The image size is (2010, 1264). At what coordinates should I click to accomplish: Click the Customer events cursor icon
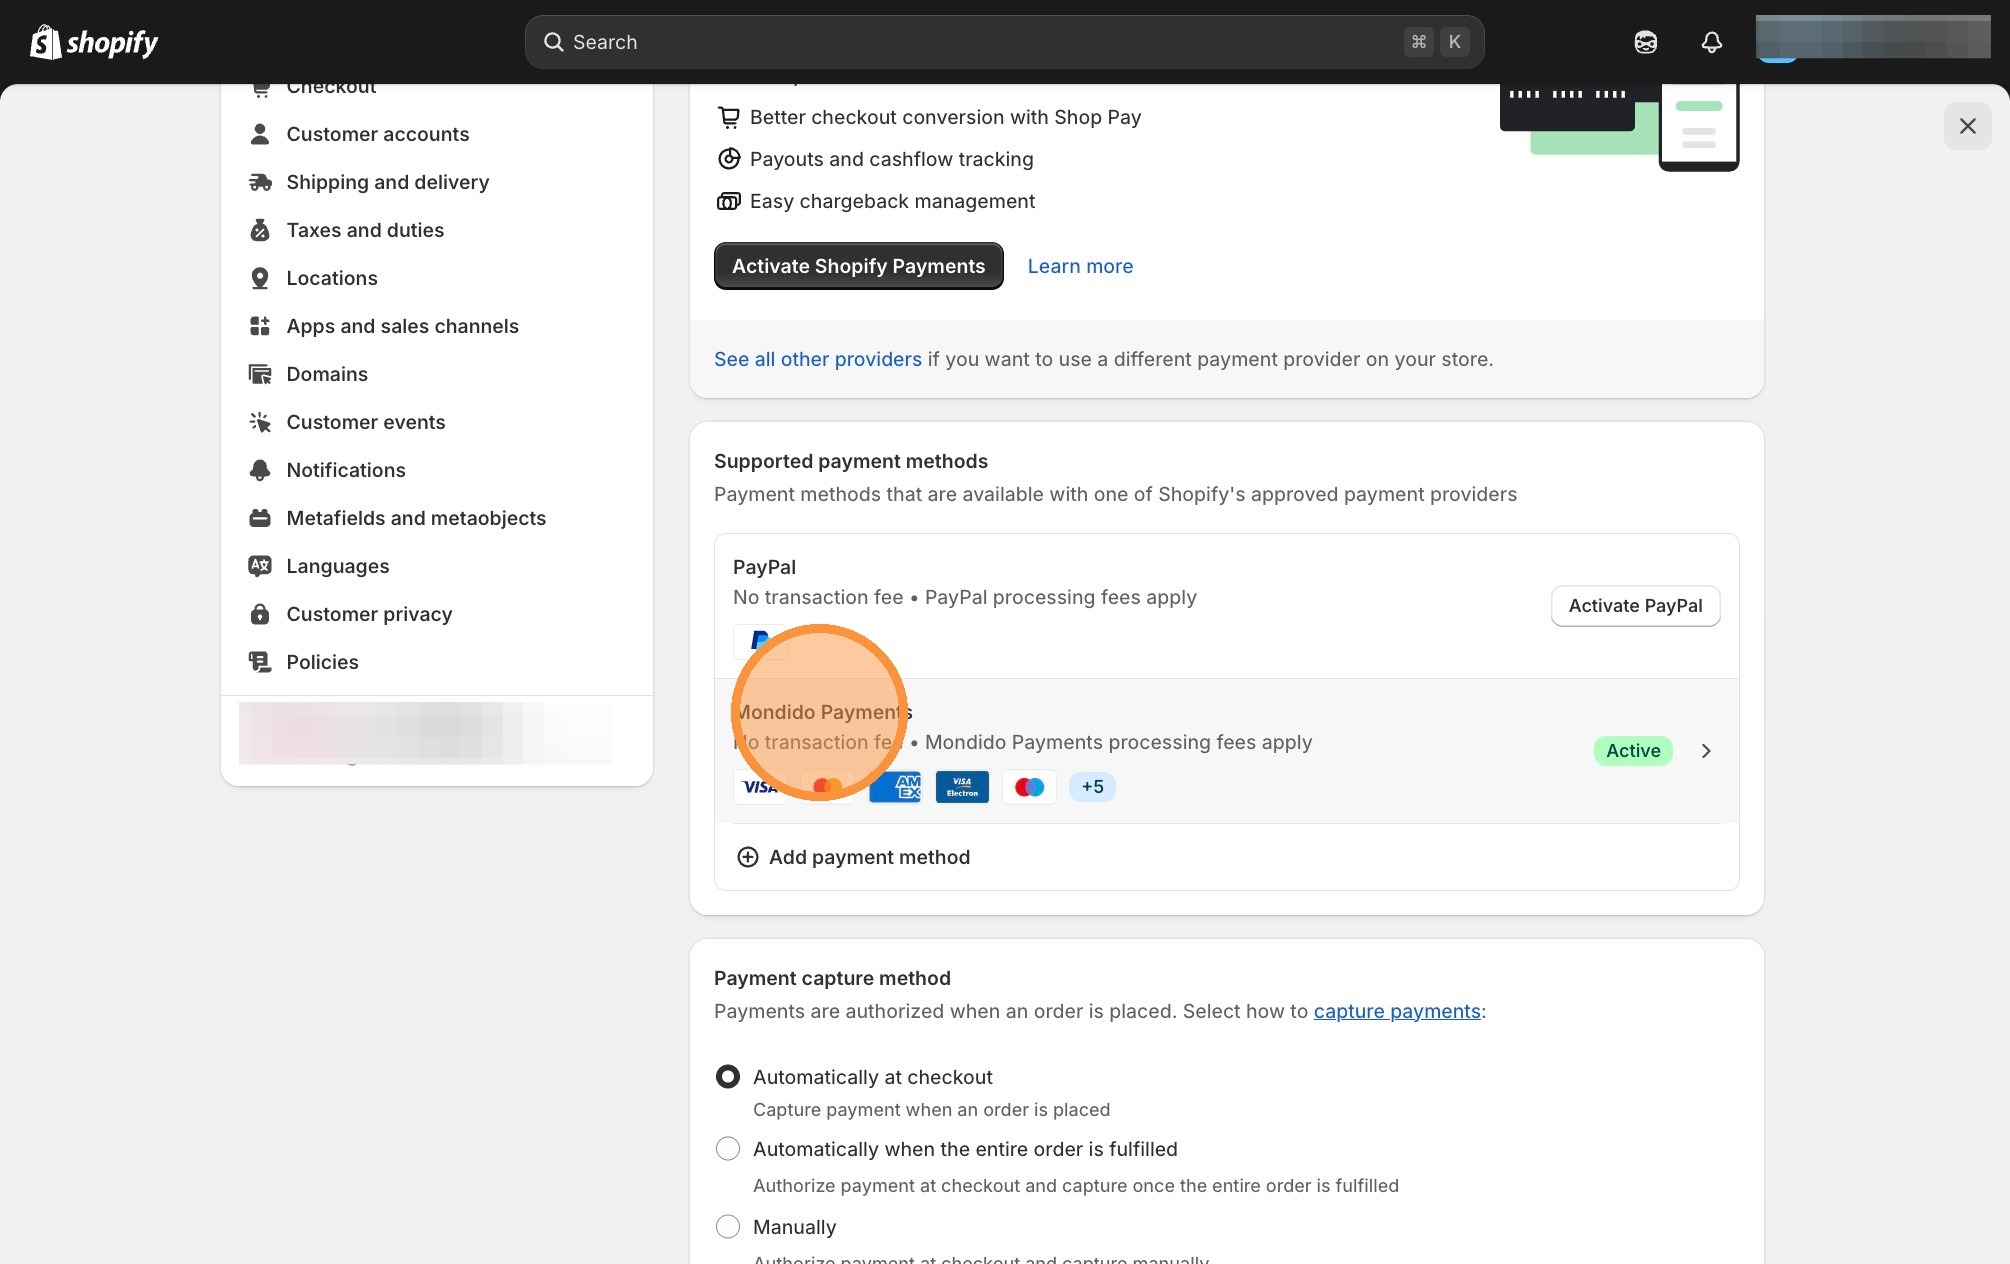260,422
